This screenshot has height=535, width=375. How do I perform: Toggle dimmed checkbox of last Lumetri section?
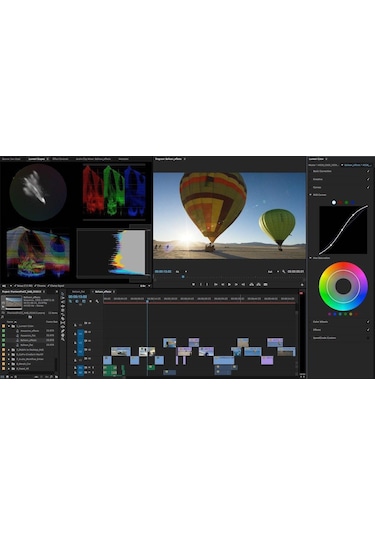[x=368, y=338]
